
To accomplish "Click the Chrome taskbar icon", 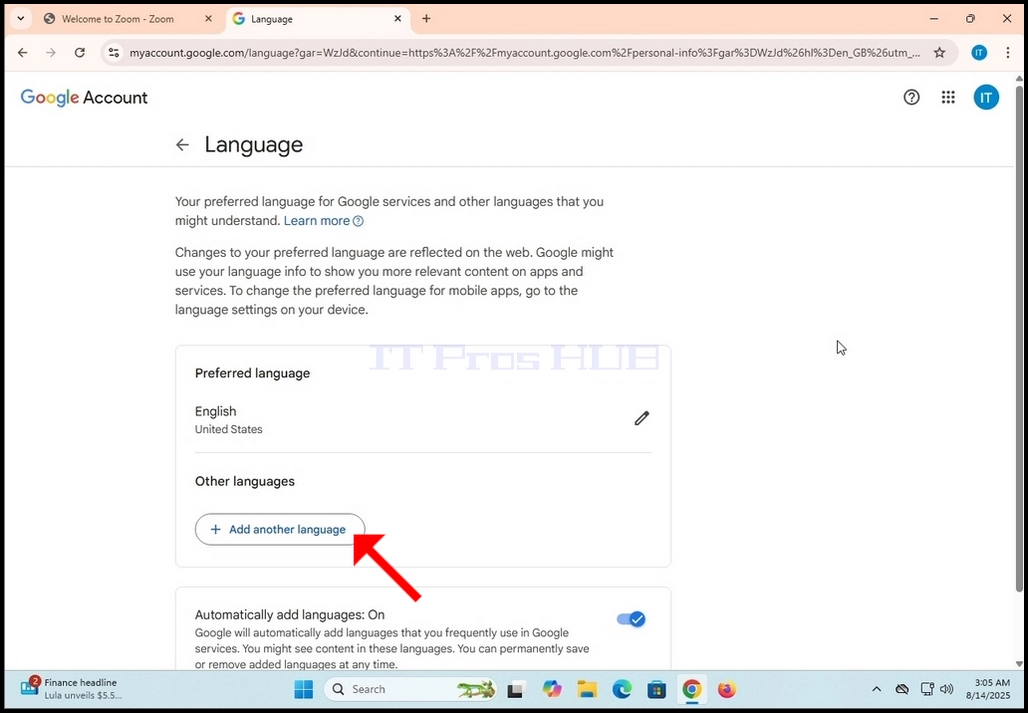I will click(692, 689).
